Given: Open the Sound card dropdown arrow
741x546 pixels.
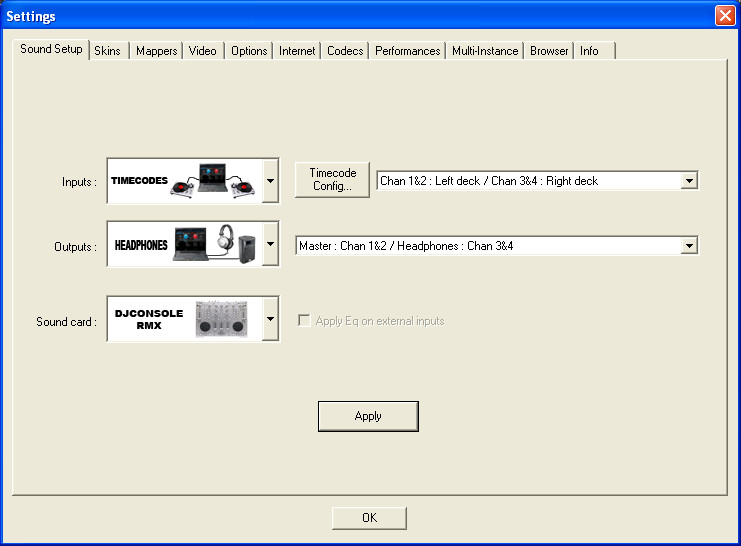Looking at the screenshot, I should click(270, 319).
